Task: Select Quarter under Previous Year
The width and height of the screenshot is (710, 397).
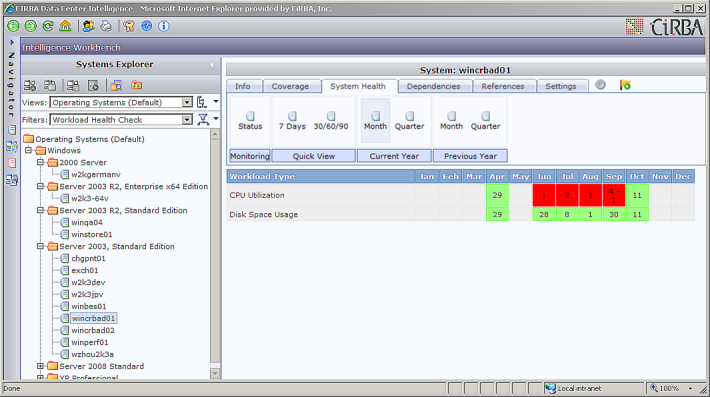Action: (485, 121)
